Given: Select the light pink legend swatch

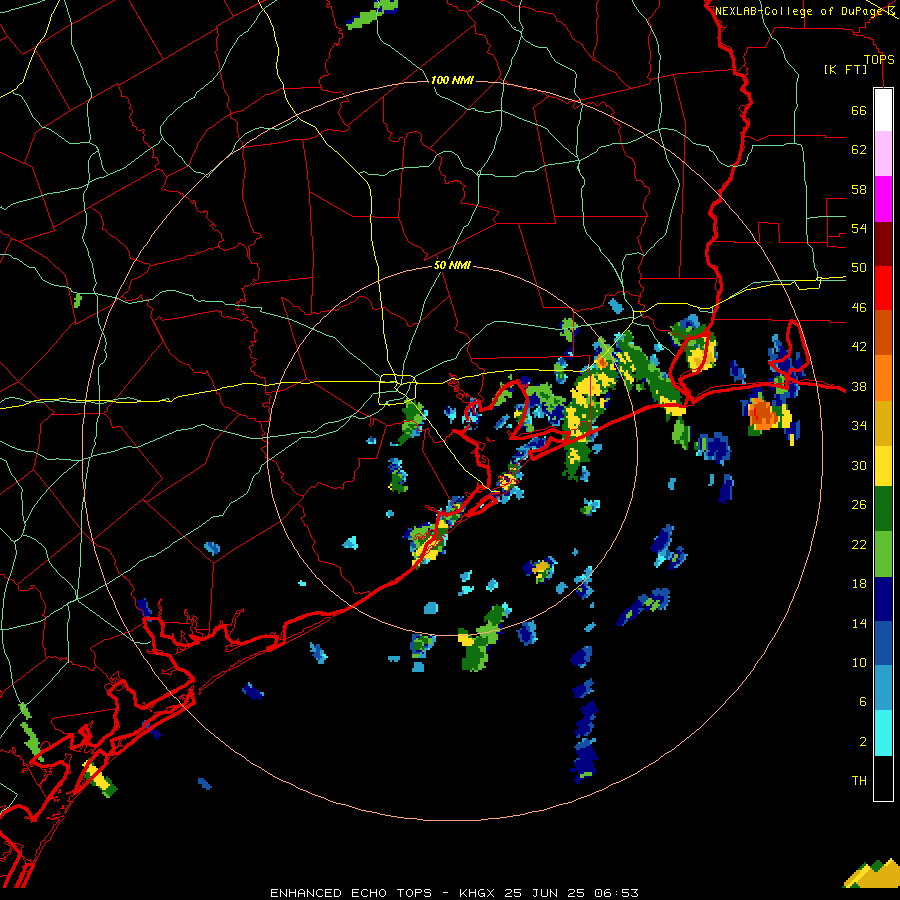Looking at the screenshot, I should (883, 153).
